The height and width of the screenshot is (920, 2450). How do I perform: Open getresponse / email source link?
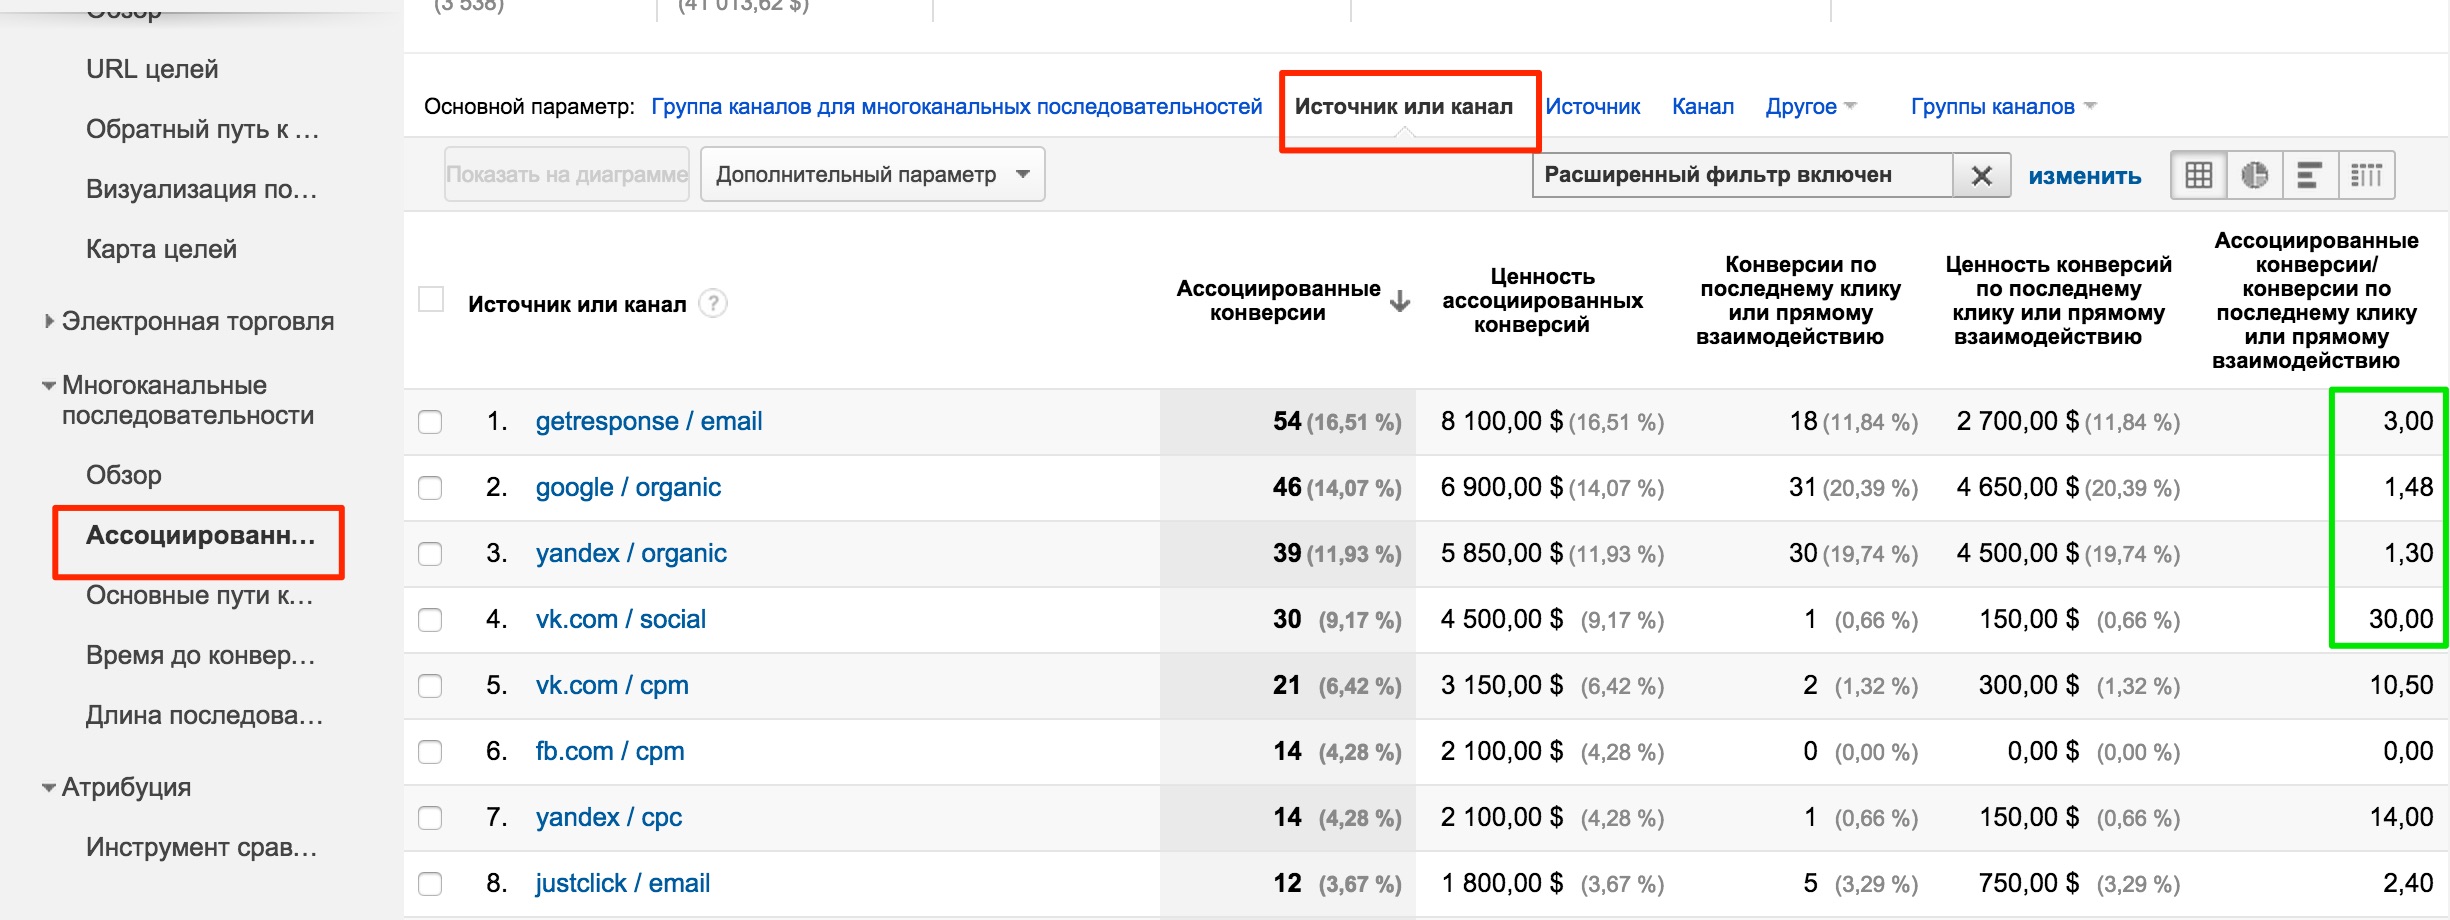pos(648,421)
